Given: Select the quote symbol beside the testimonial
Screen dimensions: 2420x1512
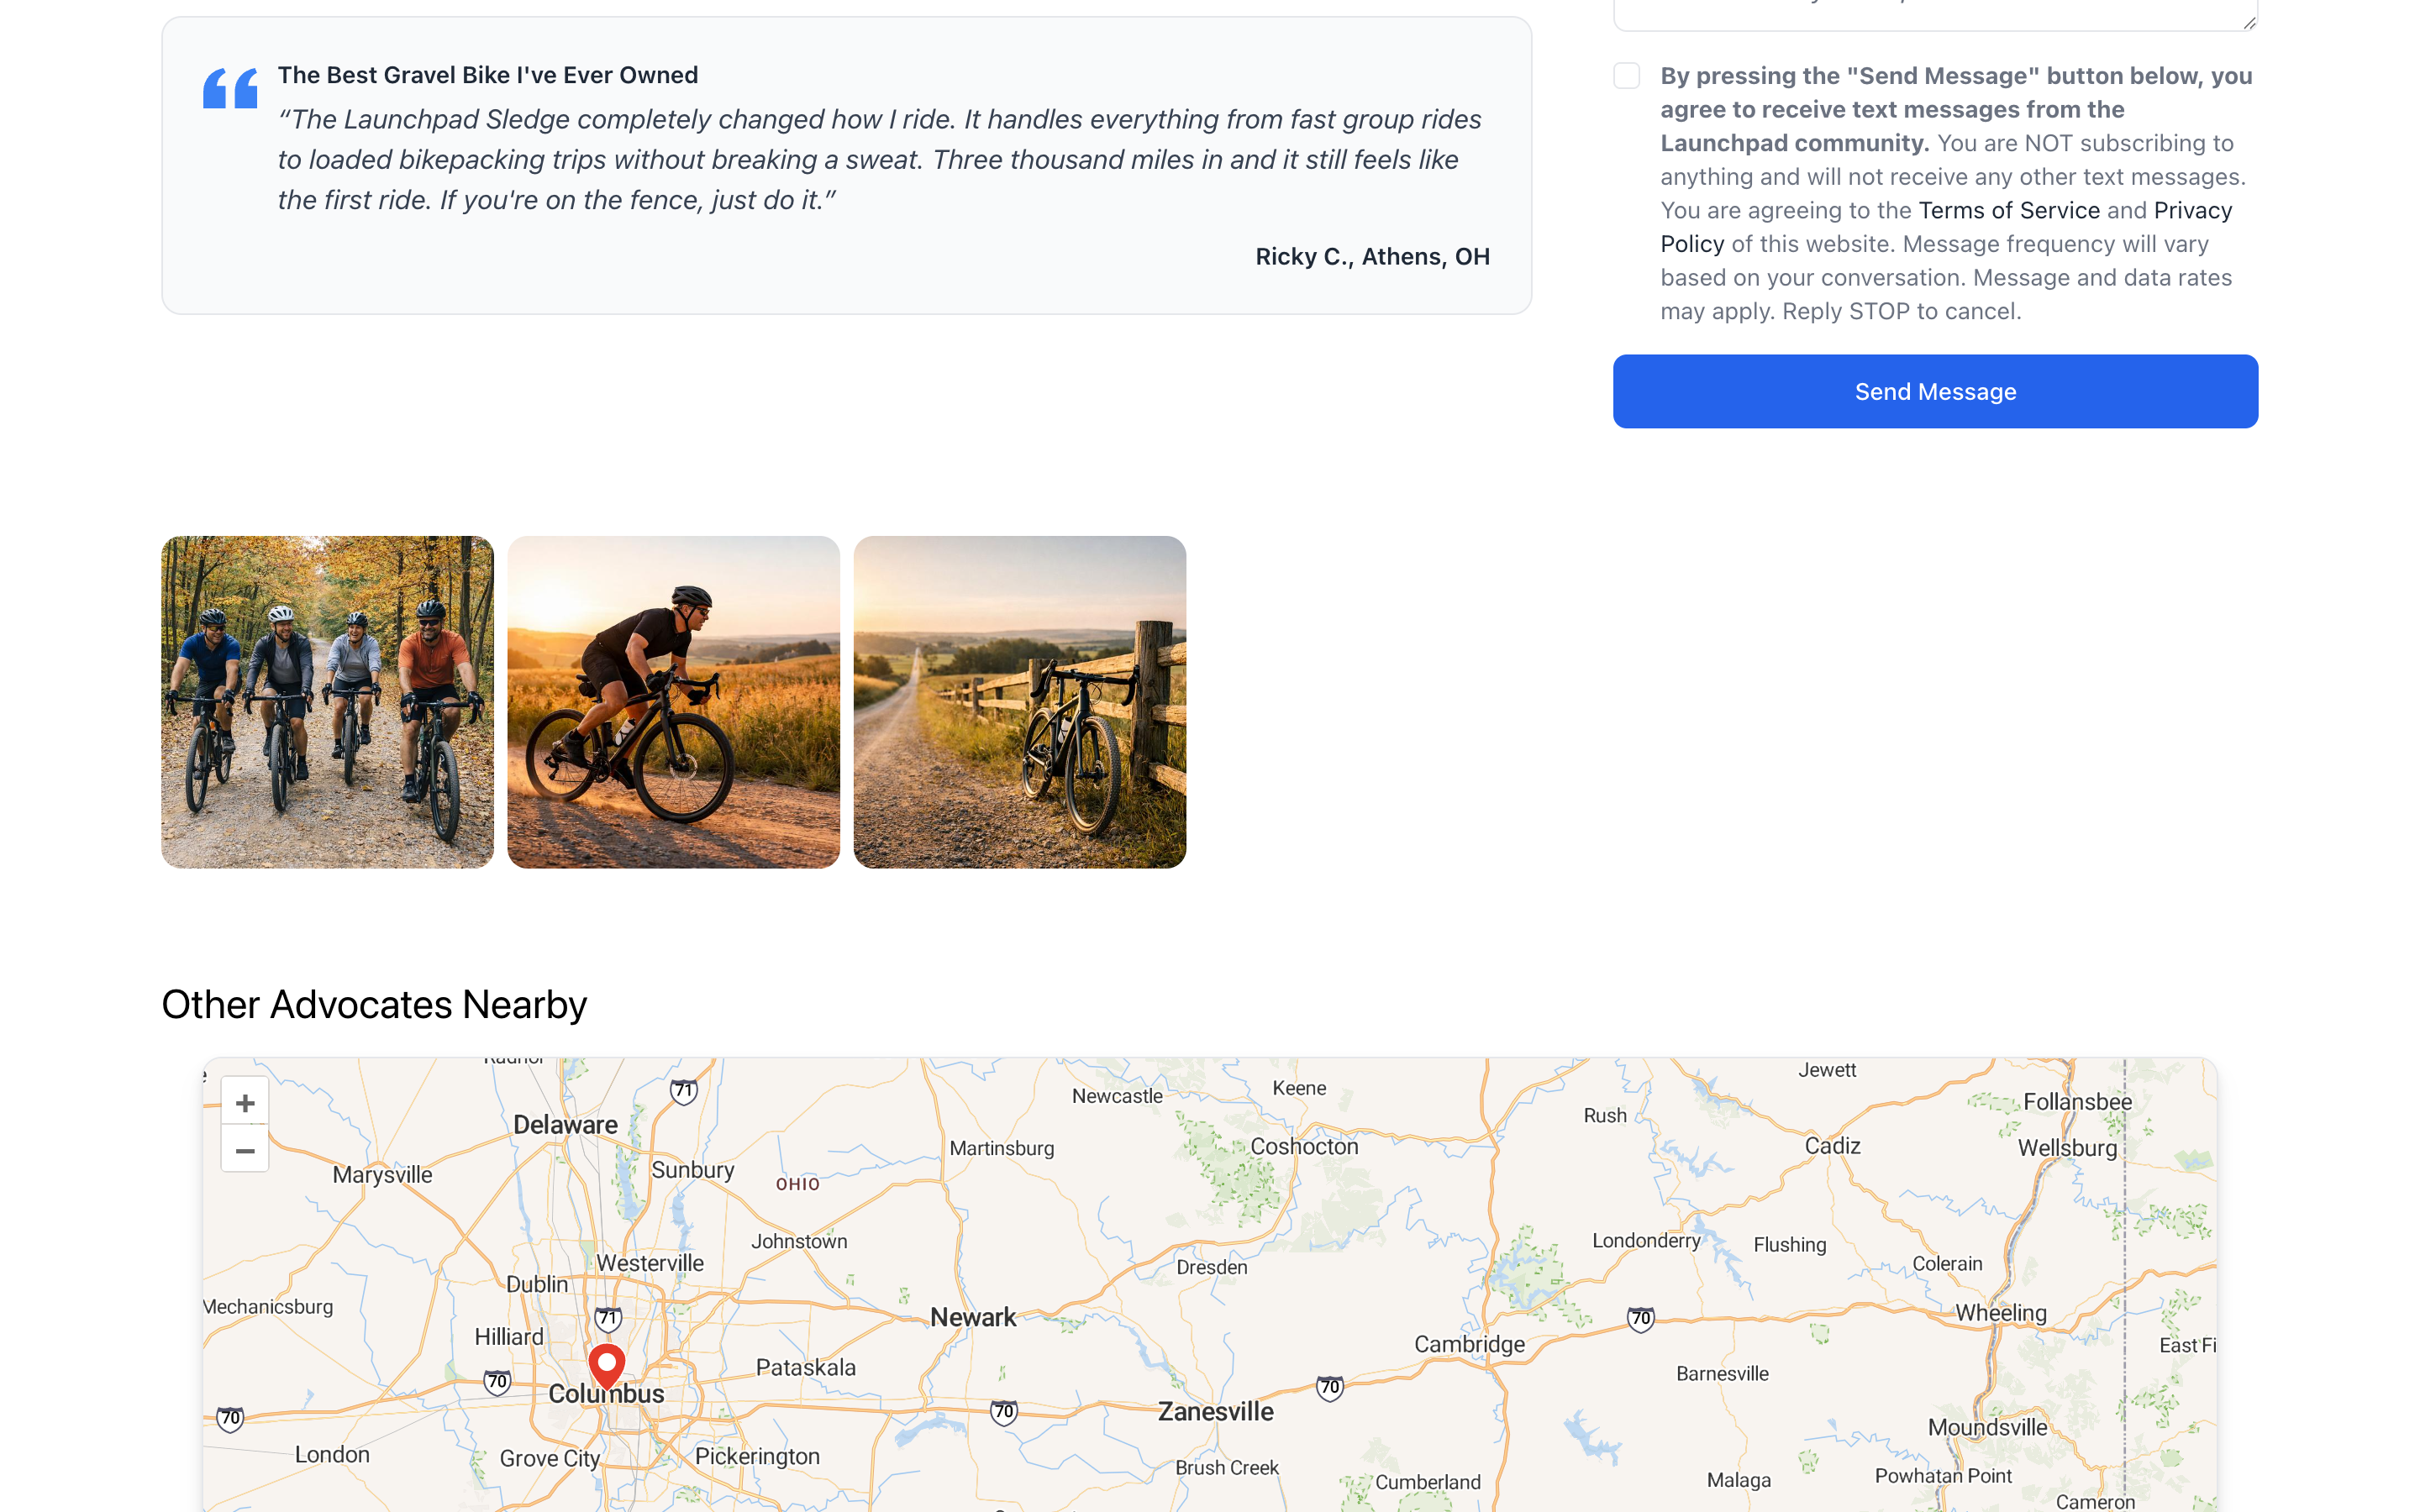Looking at the screenshot, I should coord(229,88).
